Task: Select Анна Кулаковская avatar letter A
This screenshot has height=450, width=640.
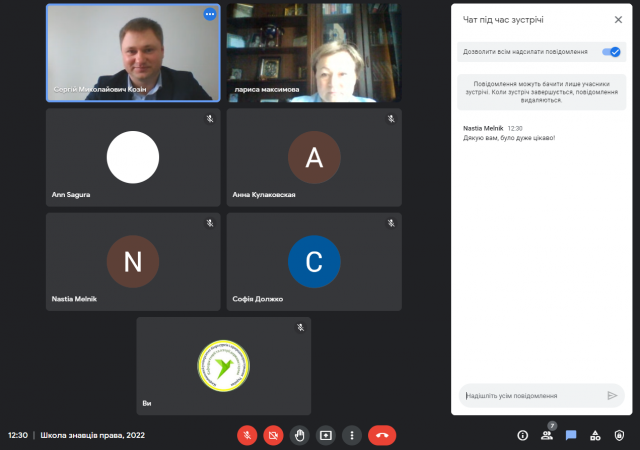Action: pos(314,157)
